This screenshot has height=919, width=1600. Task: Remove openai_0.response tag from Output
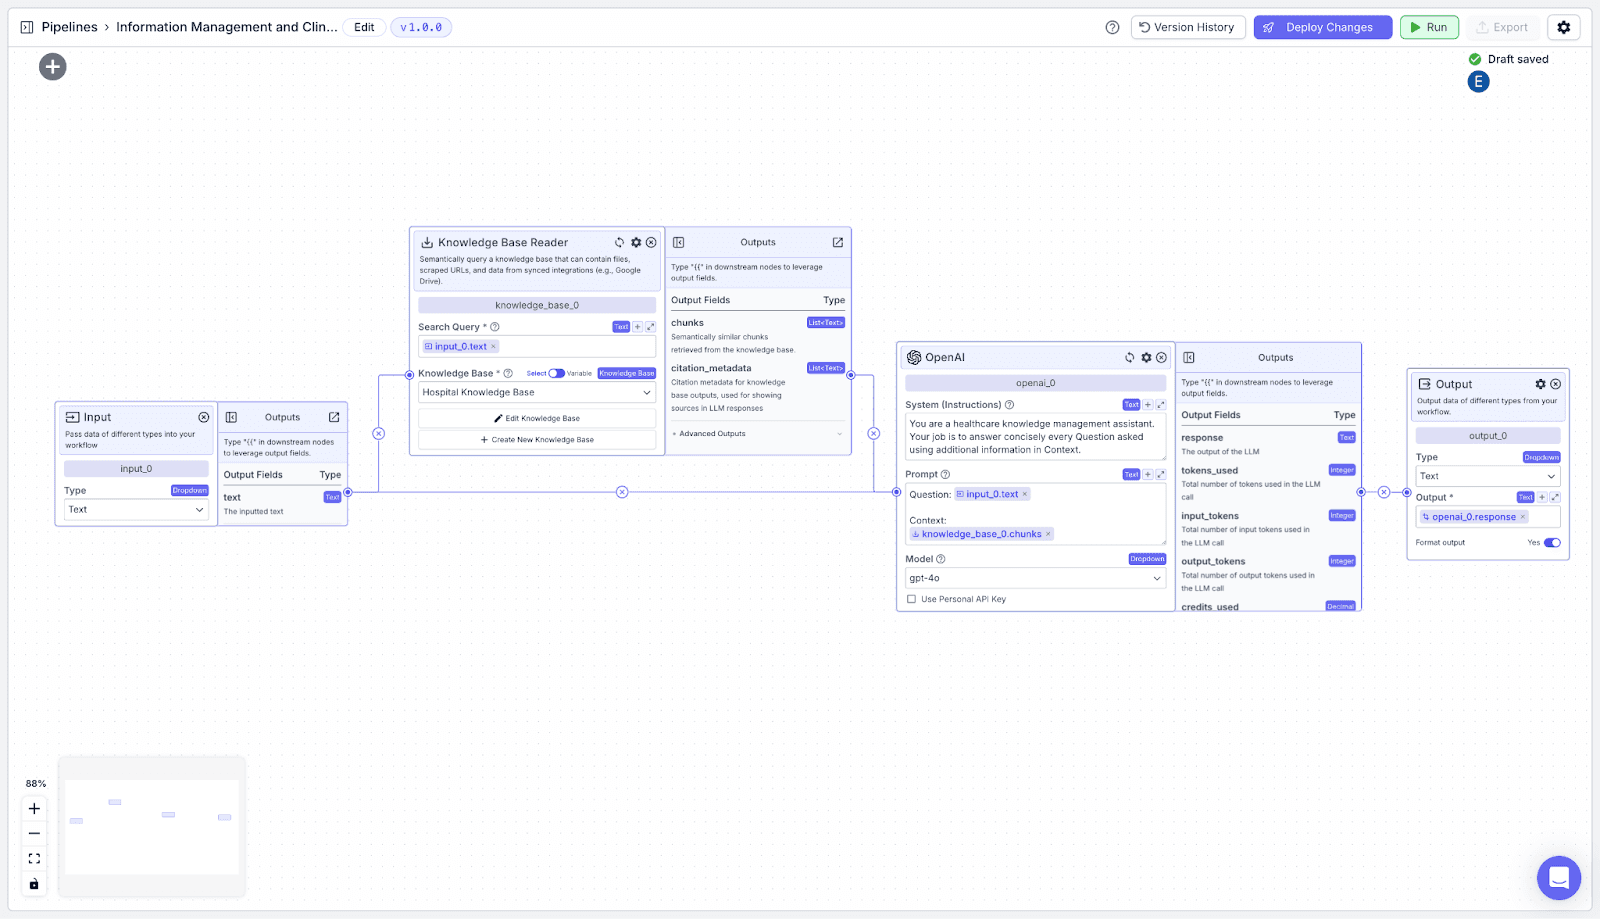[1523, 517]
